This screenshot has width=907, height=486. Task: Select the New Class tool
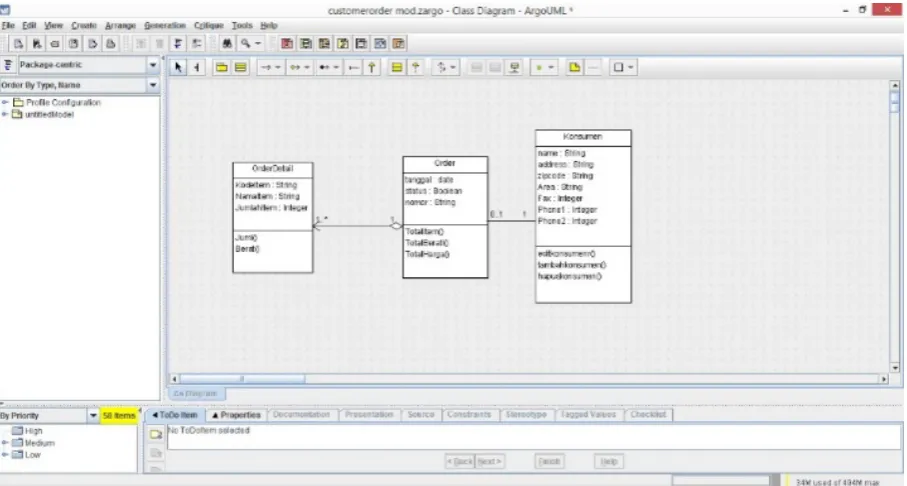click(241, 68)
